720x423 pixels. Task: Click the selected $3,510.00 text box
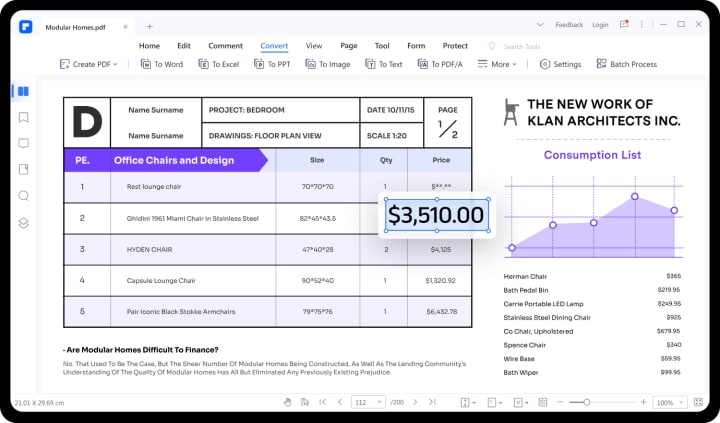coord(436,215)
